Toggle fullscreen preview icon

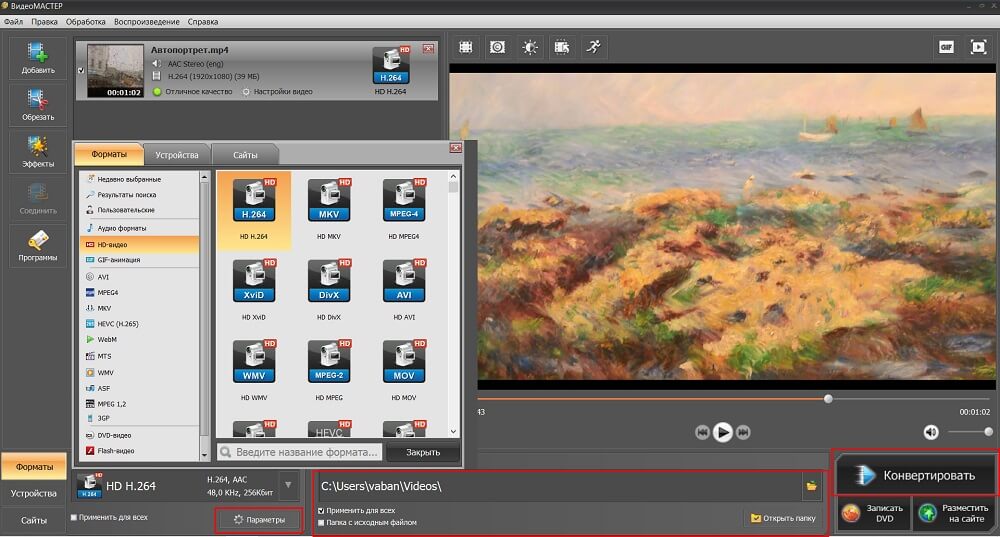[978, 47]
